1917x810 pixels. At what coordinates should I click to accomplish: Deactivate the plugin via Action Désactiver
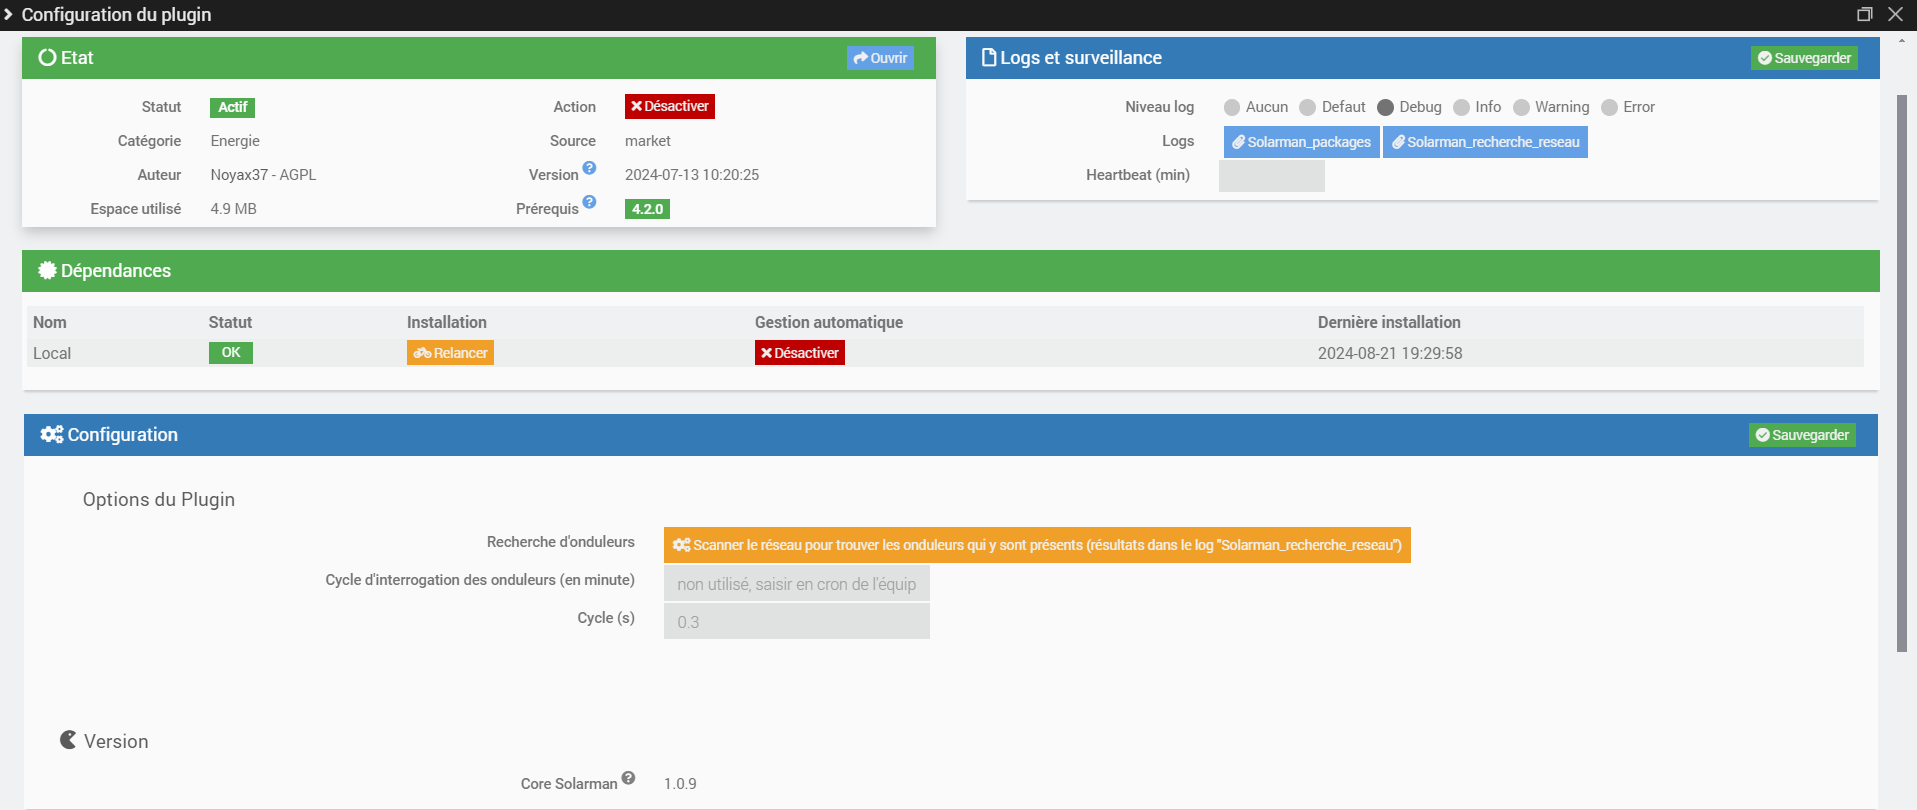pos(670,106)
